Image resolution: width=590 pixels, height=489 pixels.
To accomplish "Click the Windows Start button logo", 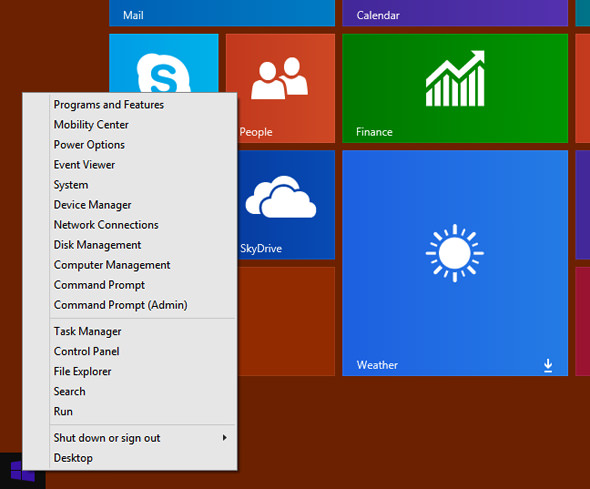I will coord(23,471).
